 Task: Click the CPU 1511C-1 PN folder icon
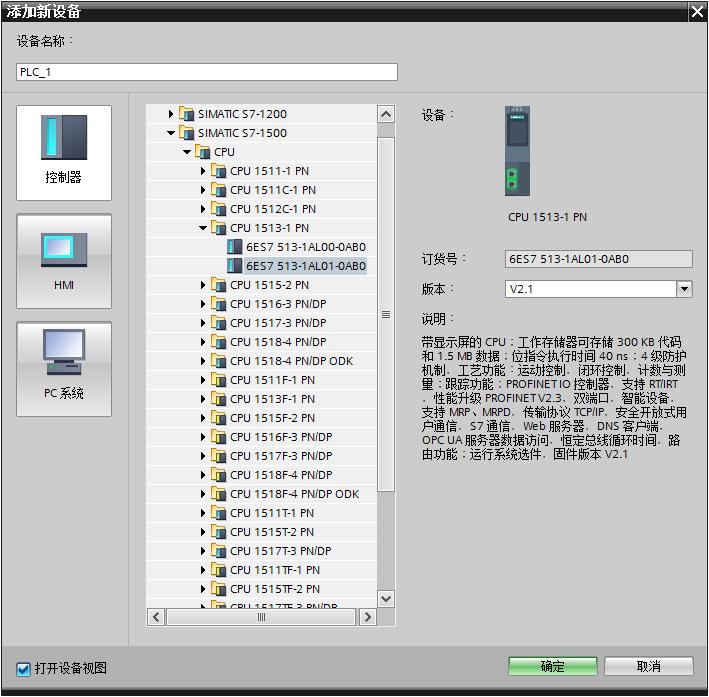[x=219, y=190]
